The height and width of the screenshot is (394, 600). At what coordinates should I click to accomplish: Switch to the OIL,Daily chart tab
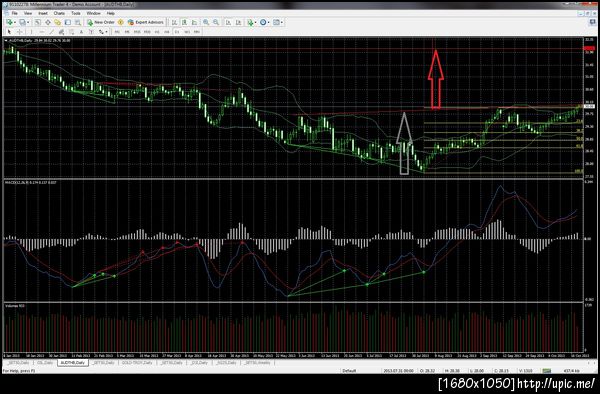point(45,362)
